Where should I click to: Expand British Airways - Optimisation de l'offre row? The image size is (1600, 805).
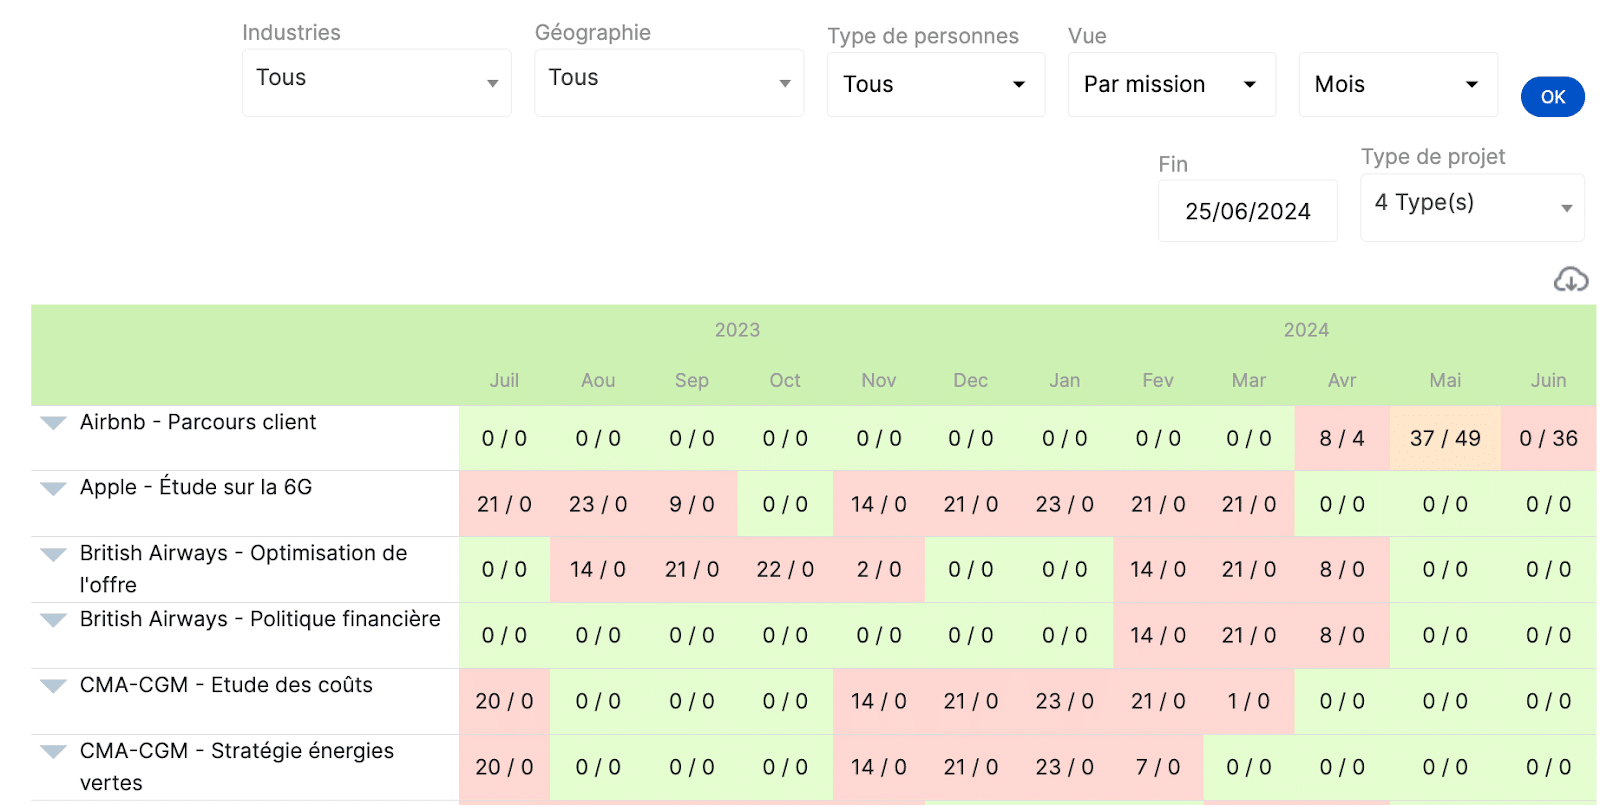[53, 554]
